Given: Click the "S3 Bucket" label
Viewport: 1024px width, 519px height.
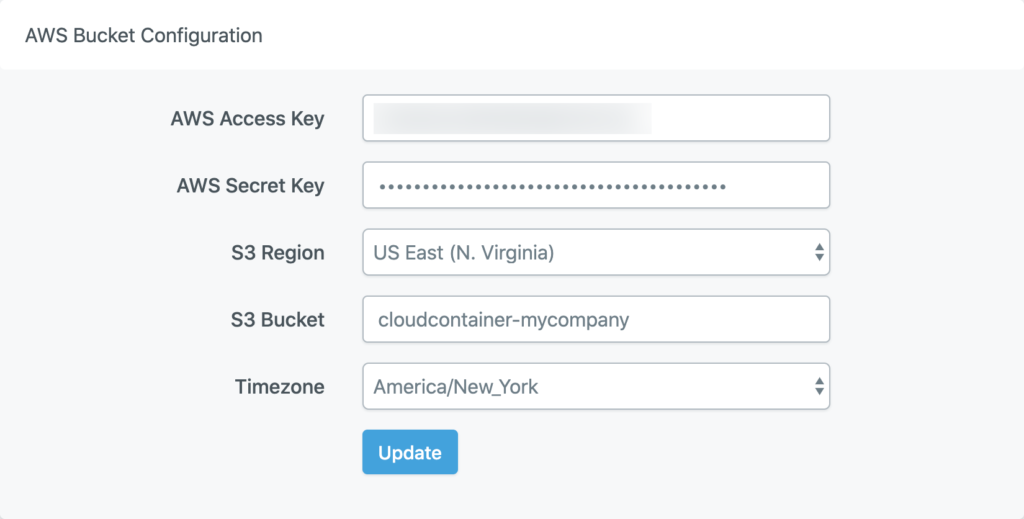Looking at the screenshot, I should pyautogui.click(x=277, y=319).
